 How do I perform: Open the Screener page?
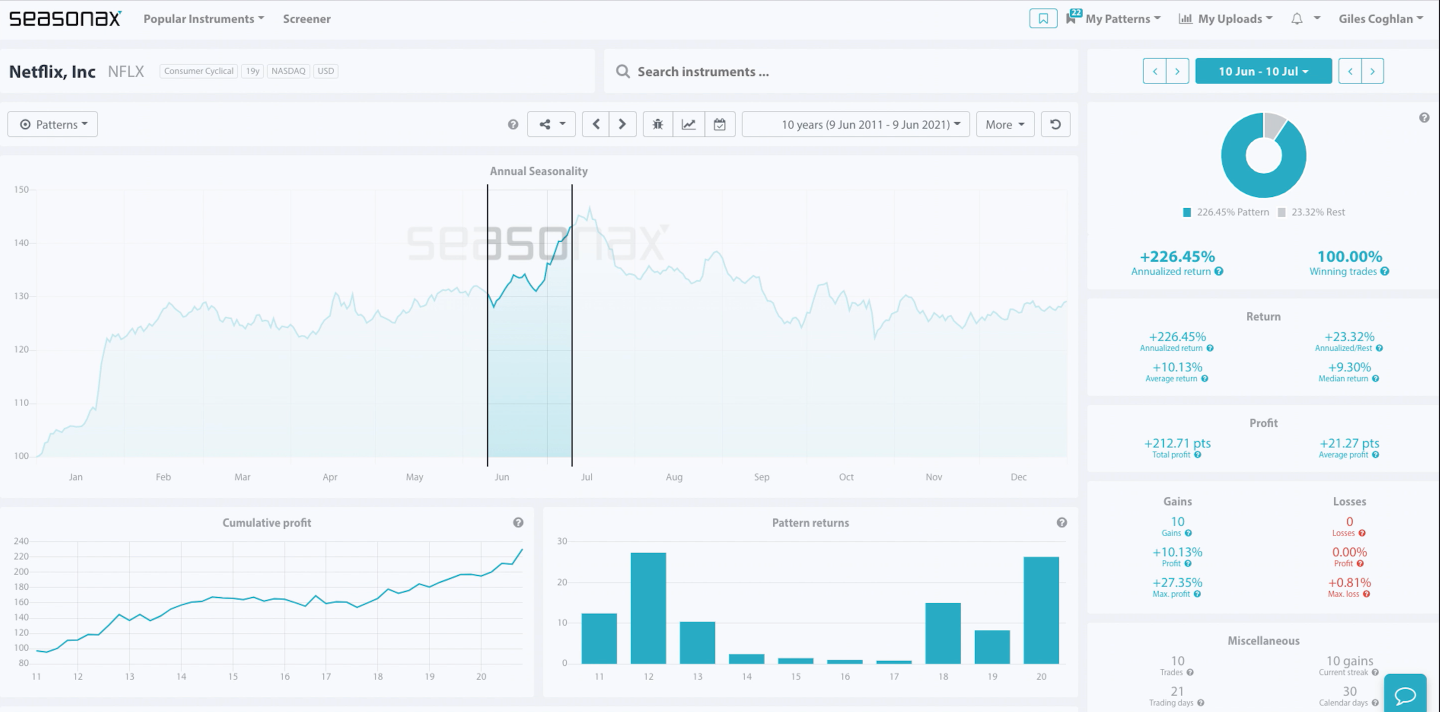pyautogui.click(x=306, y=18)
